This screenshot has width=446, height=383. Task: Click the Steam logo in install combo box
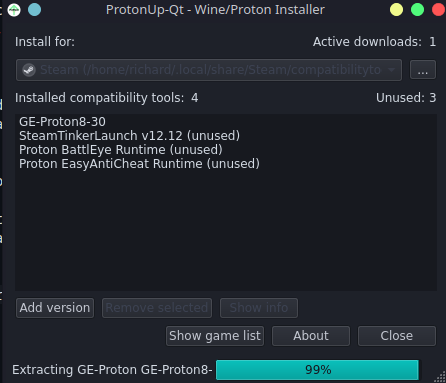point(29,70)
